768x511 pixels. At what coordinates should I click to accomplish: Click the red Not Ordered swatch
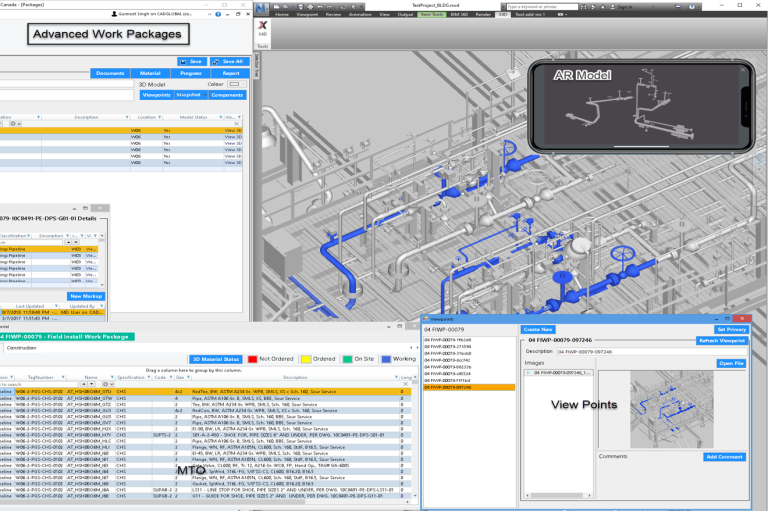[252, 359]
